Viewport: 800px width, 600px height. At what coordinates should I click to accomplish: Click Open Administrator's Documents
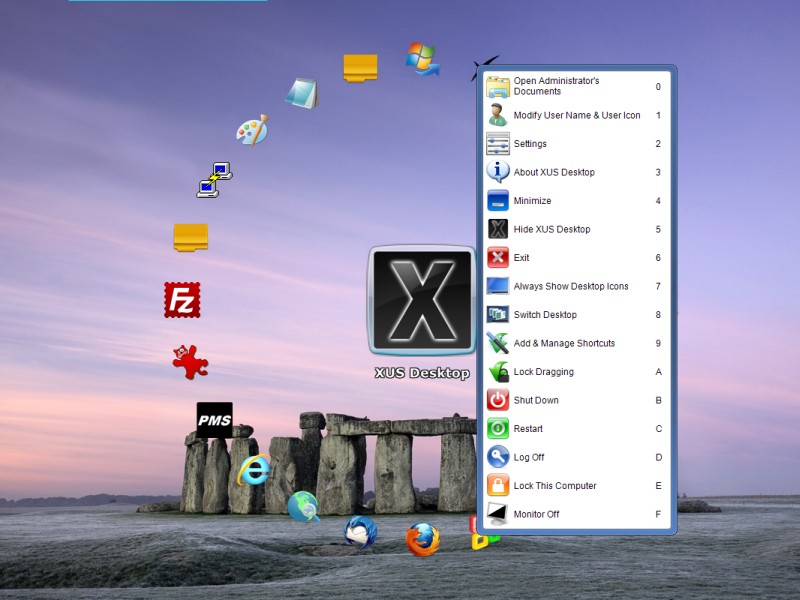click(556, 86)
